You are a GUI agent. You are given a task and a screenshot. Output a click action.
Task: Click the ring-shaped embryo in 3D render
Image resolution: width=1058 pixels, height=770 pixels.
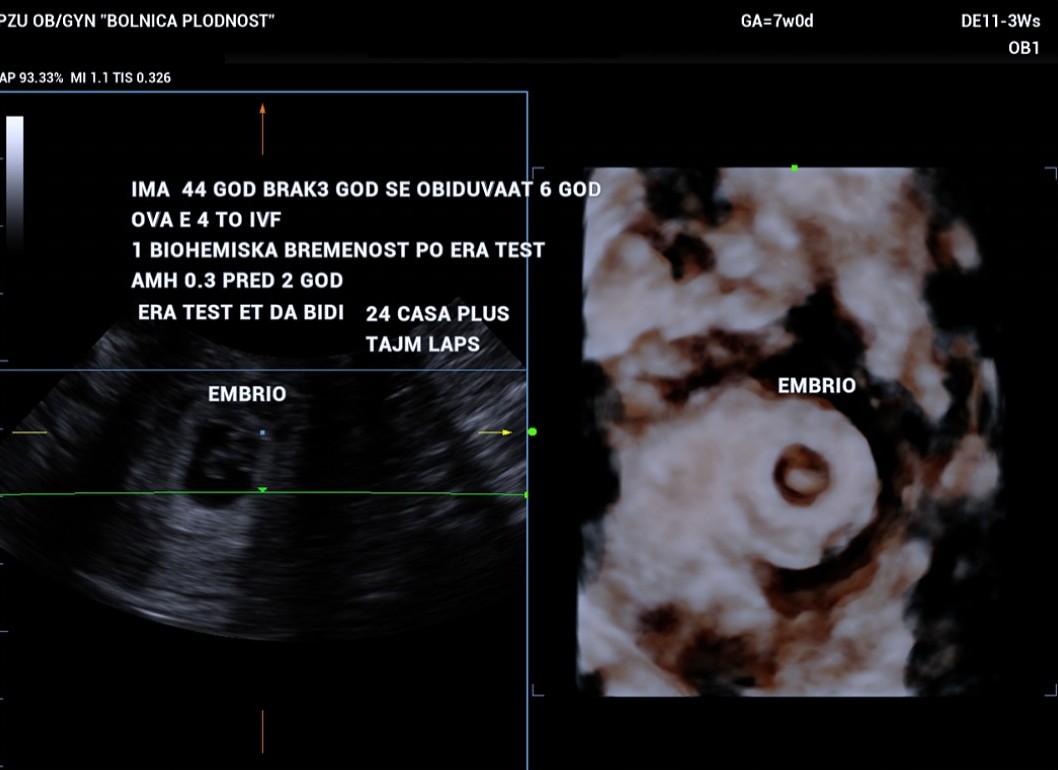click(802, 475)
